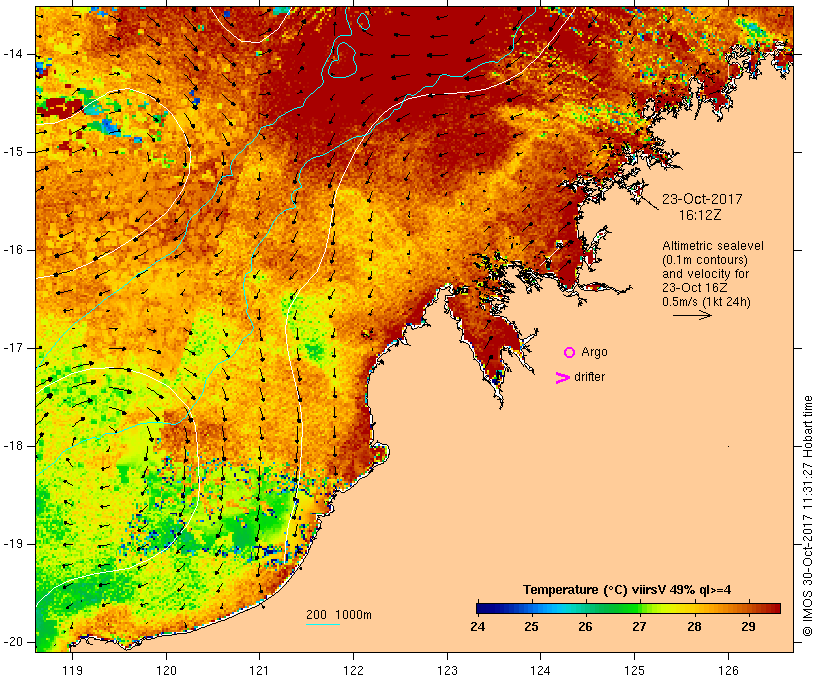
Task: Click the magenta drifter arrowhead legend symbol
Action: [x=563, y=378]
